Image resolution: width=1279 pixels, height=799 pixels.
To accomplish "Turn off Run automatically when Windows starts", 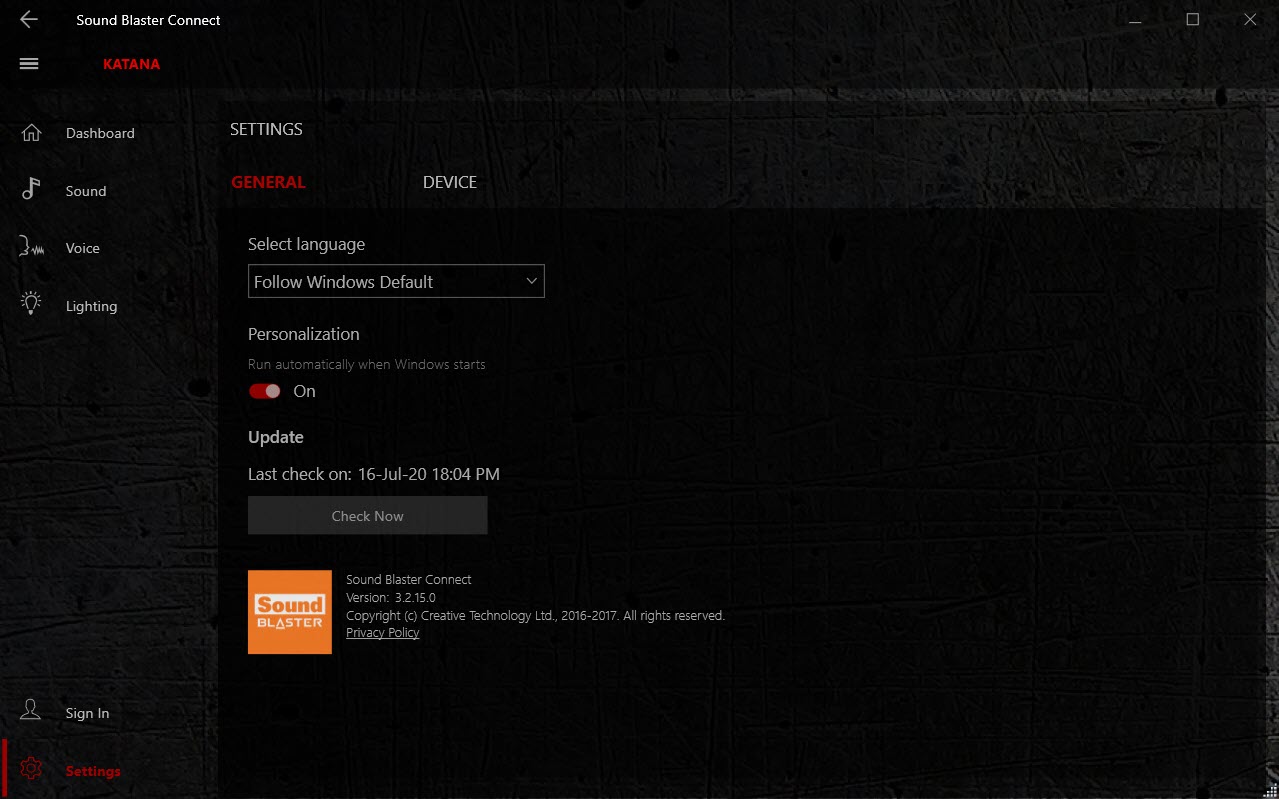I will coord(265,391).
